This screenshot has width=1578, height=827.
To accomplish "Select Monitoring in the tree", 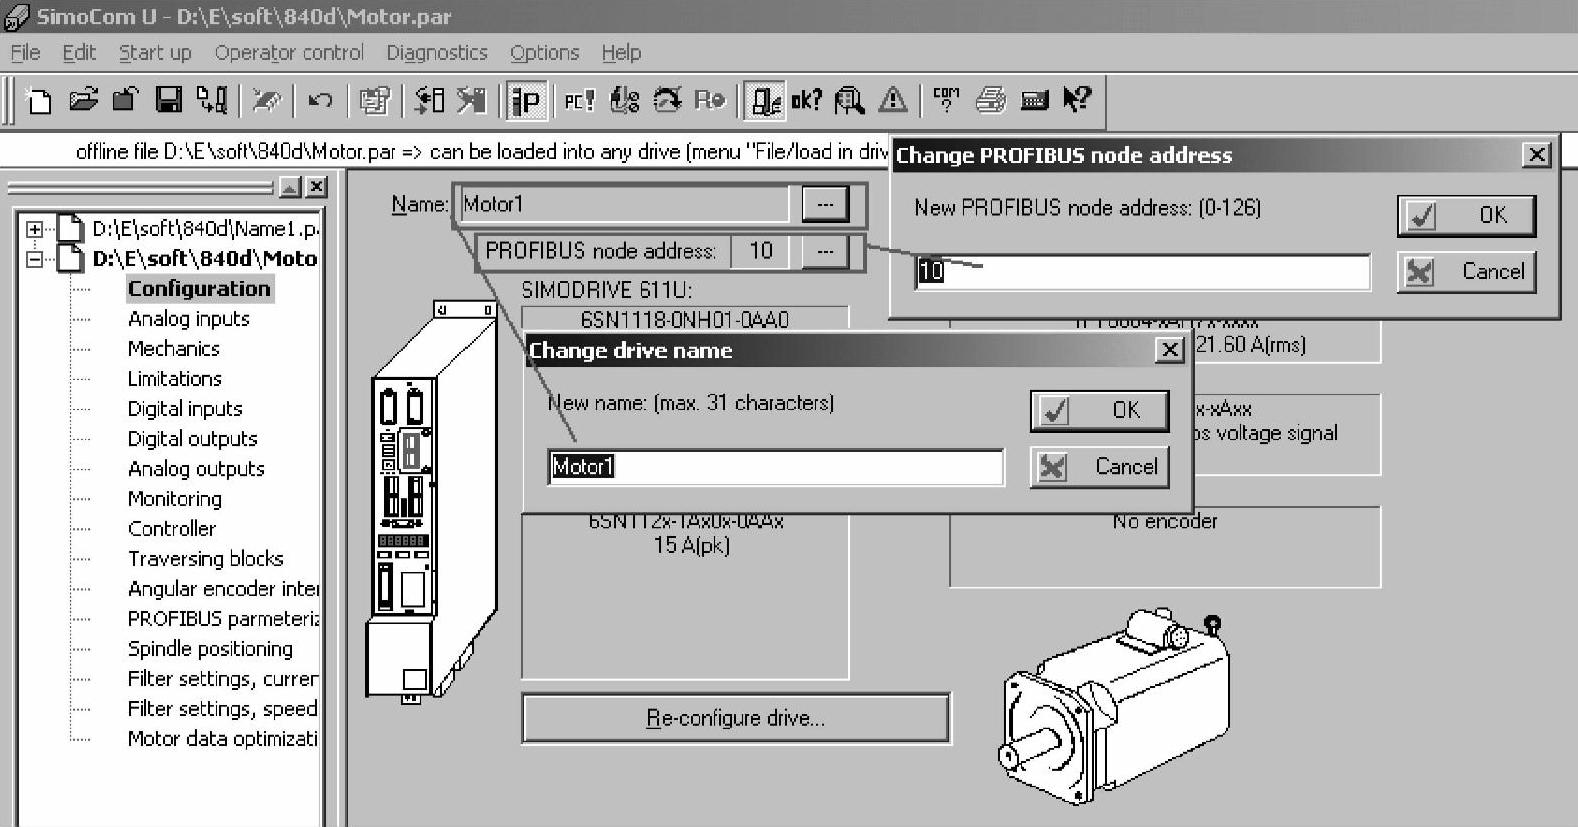I will [x=174, y=499].
